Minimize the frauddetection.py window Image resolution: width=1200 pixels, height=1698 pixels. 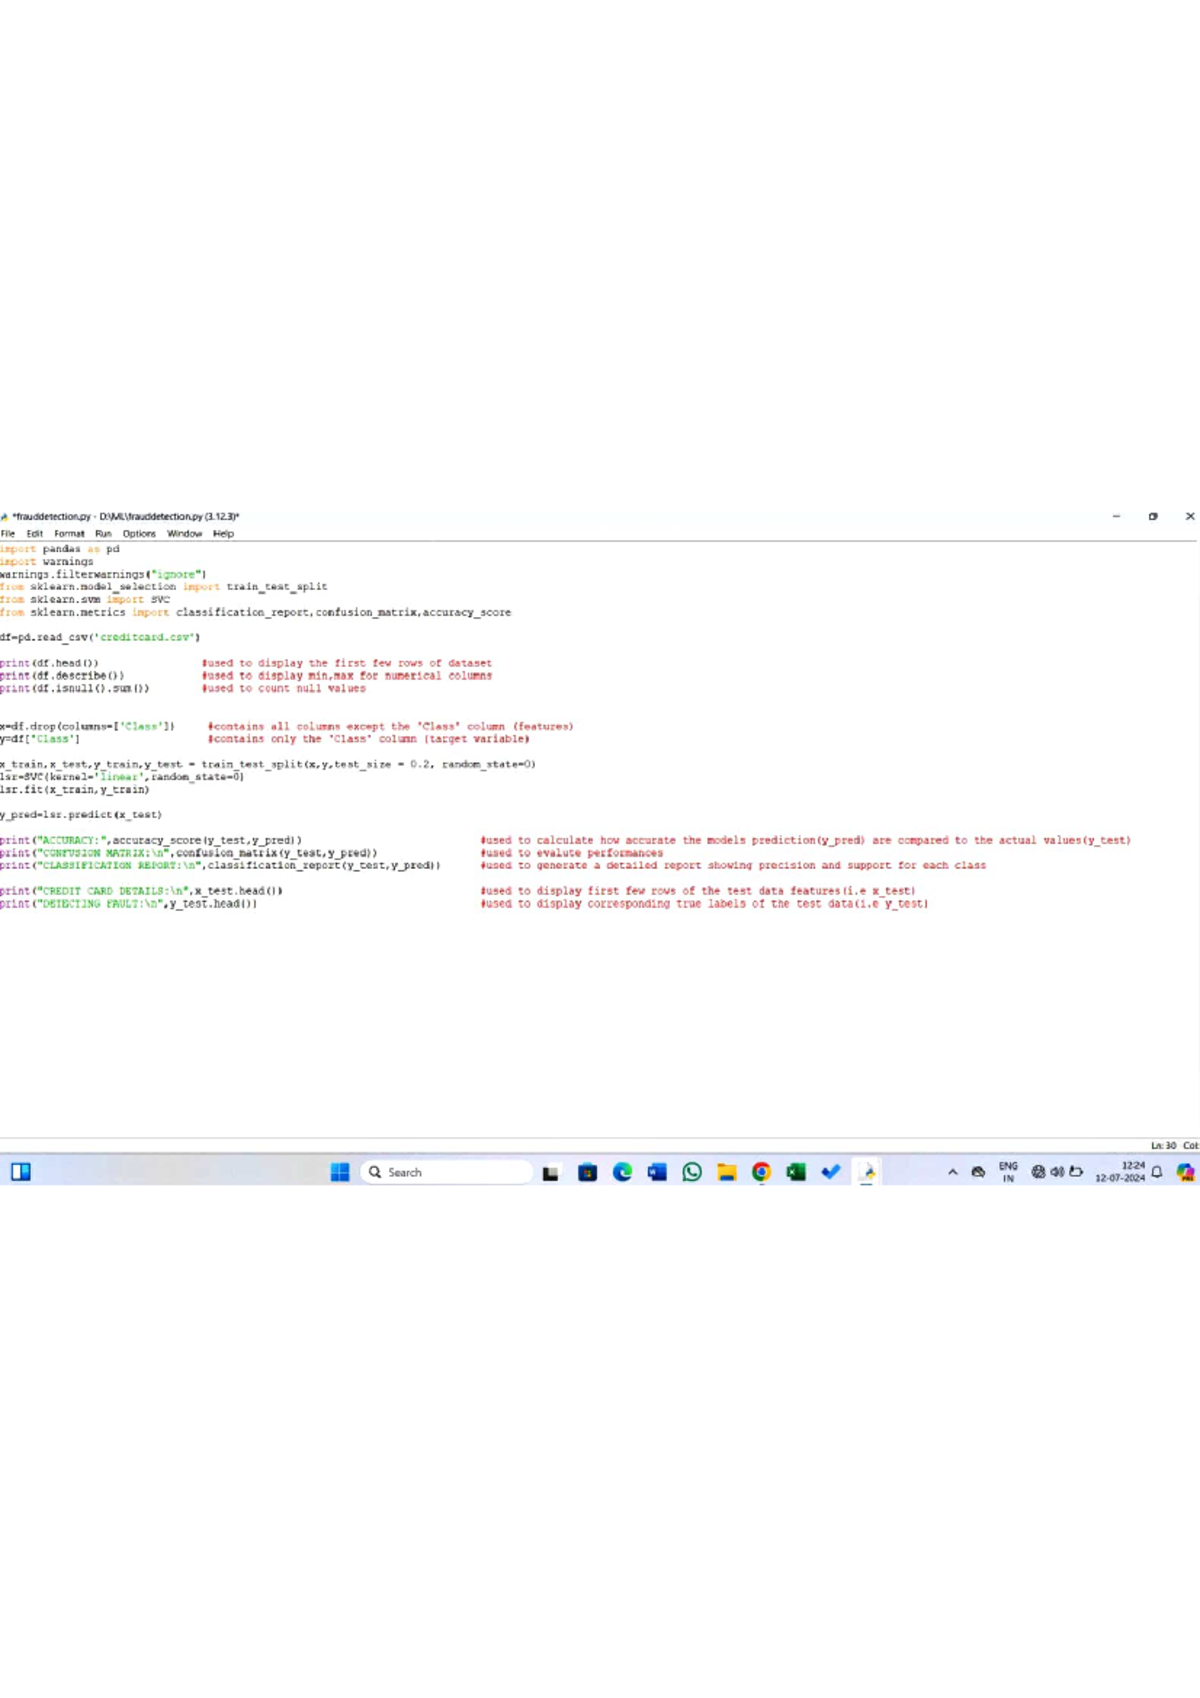pyautogui.click(x=1116, y=517)
